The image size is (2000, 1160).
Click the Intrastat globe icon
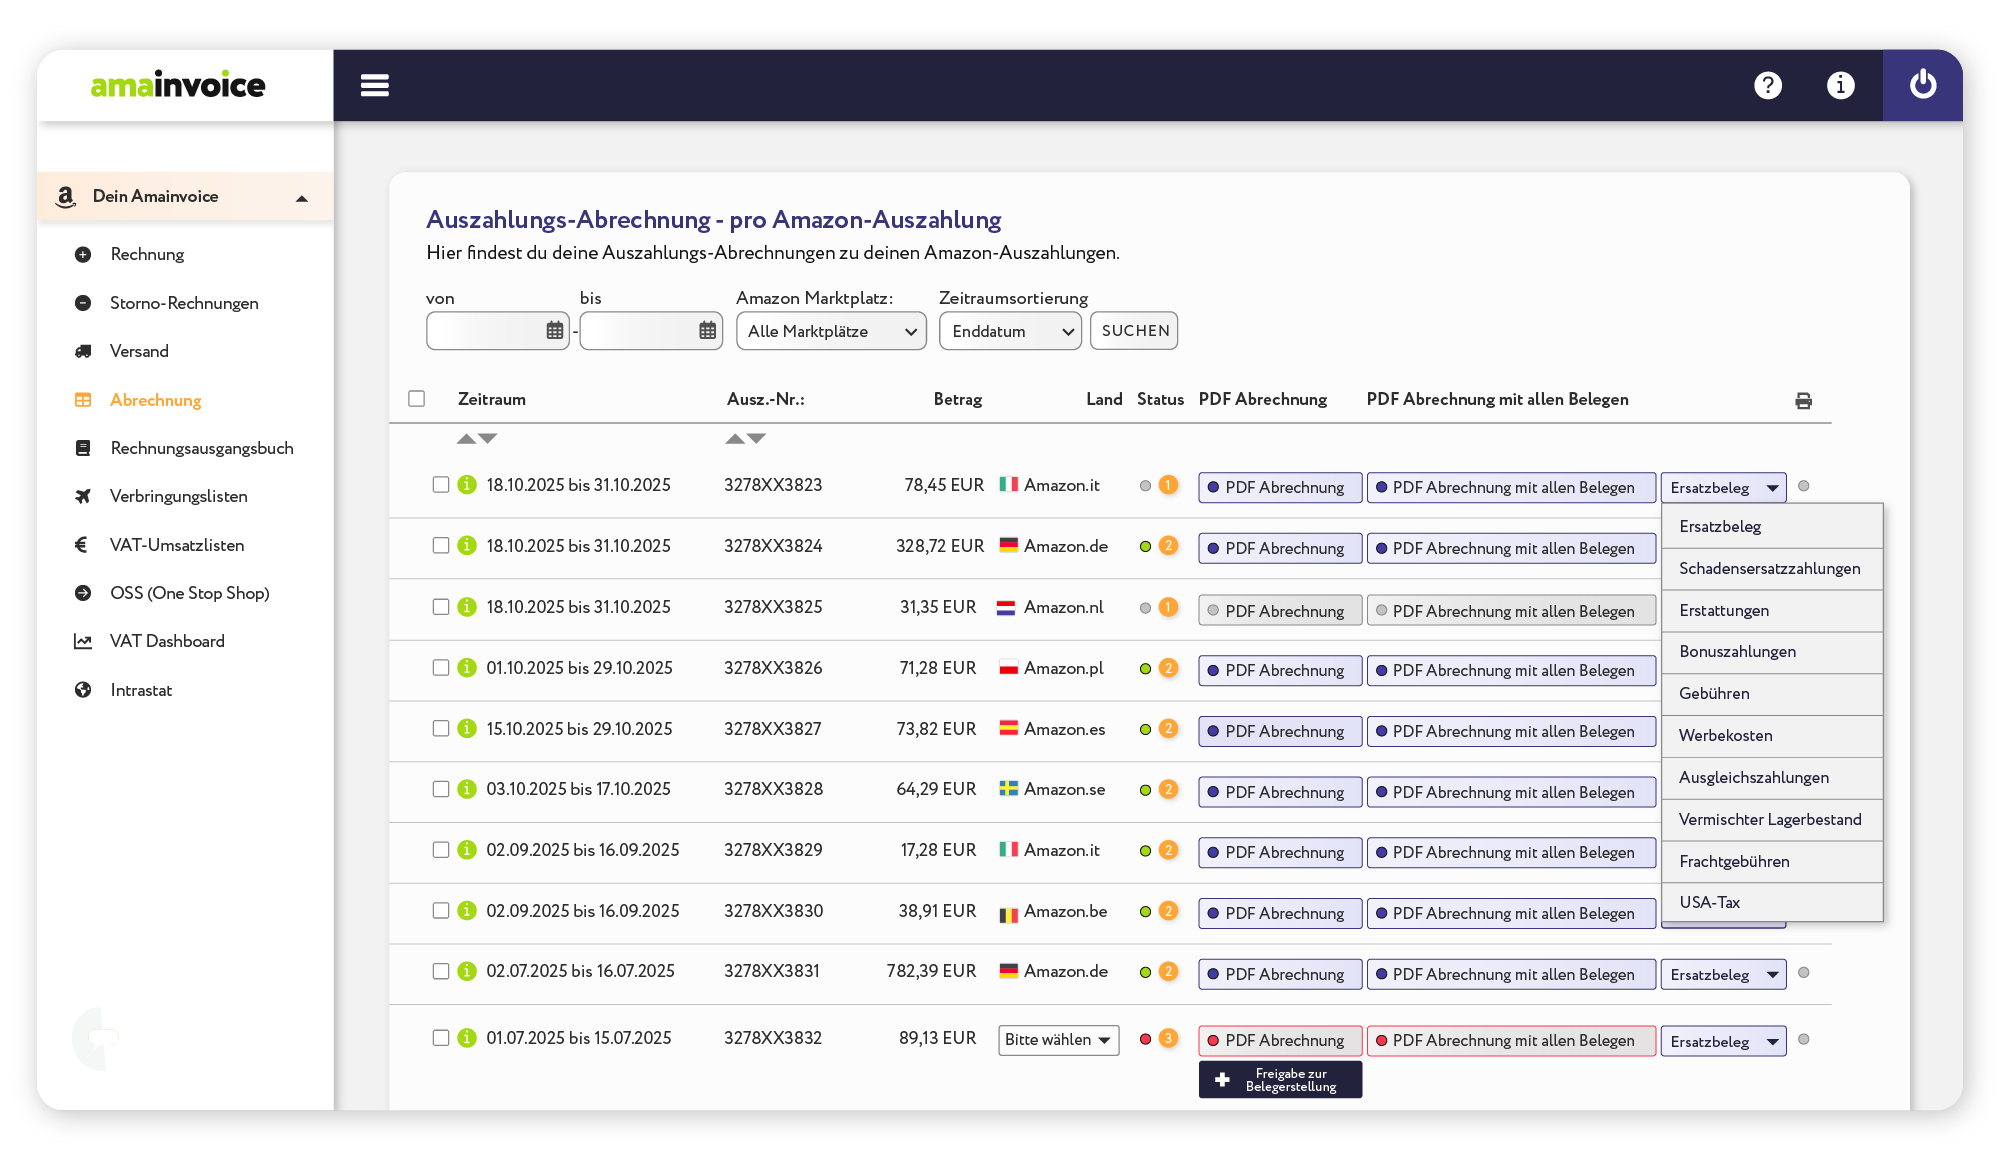pyautogui.click(x=83, y=690)
